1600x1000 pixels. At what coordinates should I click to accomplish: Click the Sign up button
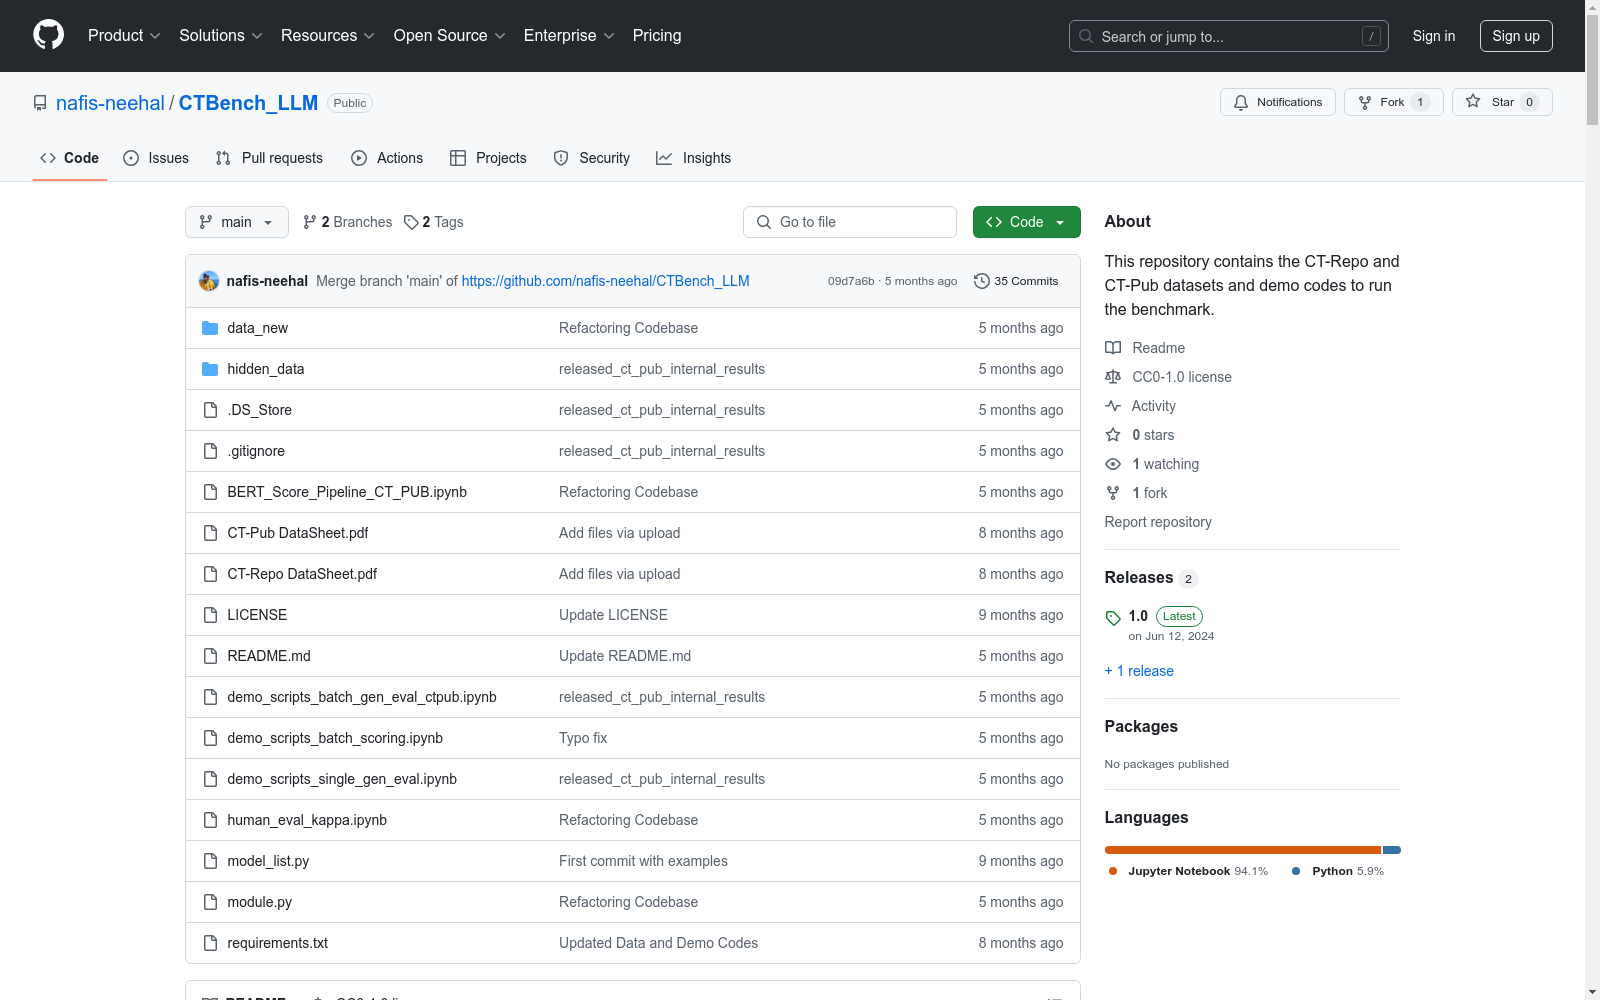click(1516, 36)
